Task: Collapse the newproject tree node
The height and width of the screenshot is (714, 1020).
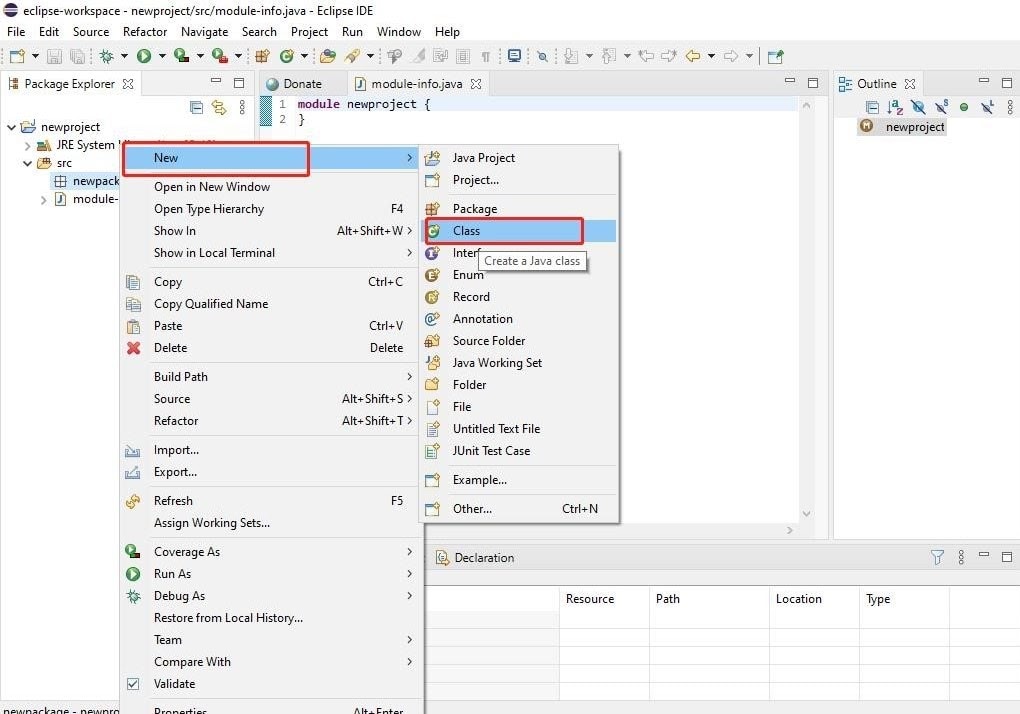Action: click(x=12, y=127)
